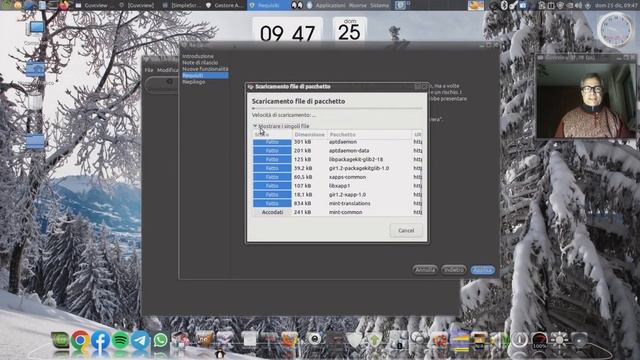640x360 pixels.
Task: Select the aptdaemon-data package row
Action: 337,151
